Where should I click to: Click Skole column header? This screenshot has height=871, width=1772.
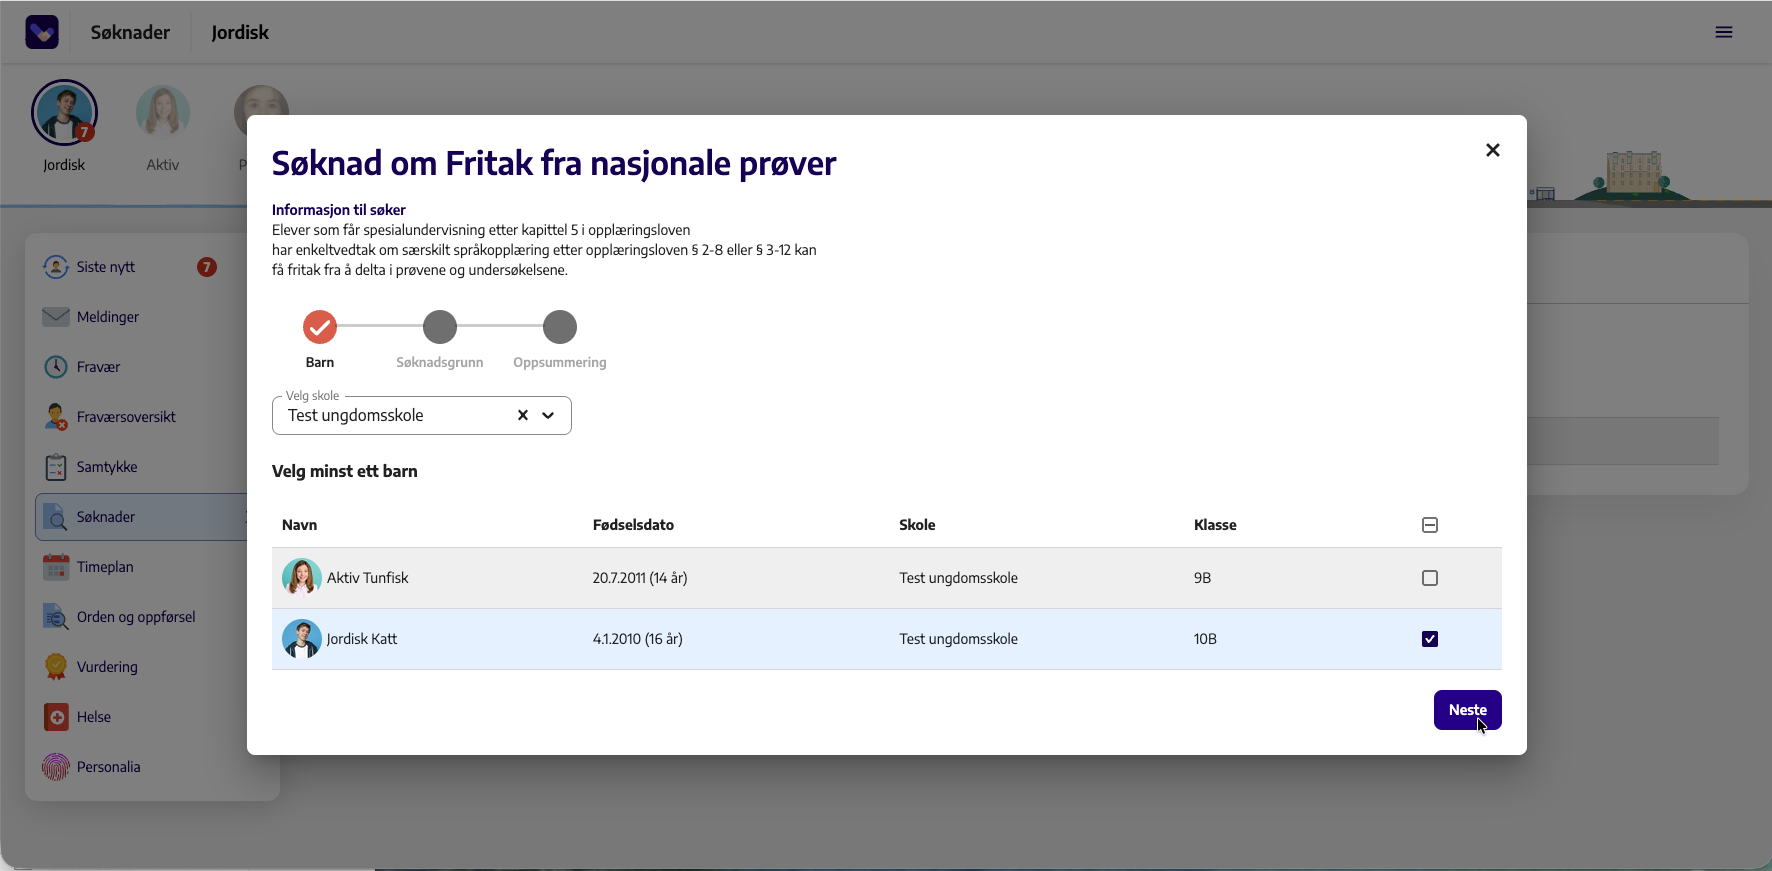(x=917, y=525)
